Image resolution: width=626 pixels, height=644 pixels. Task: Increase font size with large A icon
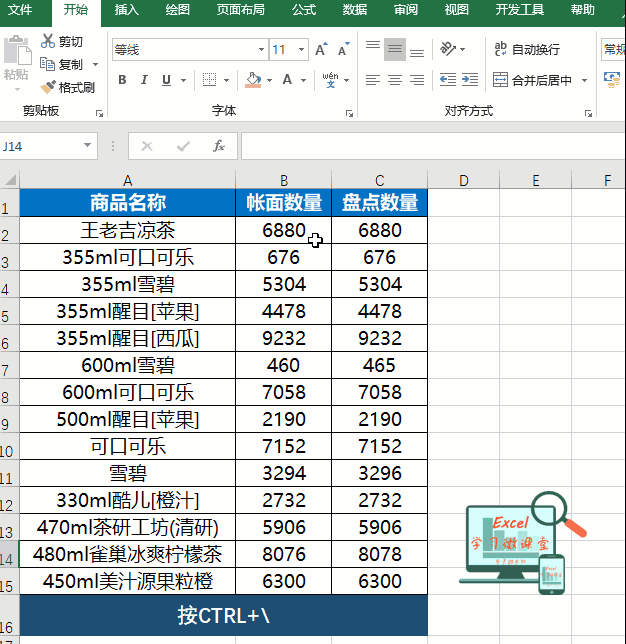click(x=321, y=49)
